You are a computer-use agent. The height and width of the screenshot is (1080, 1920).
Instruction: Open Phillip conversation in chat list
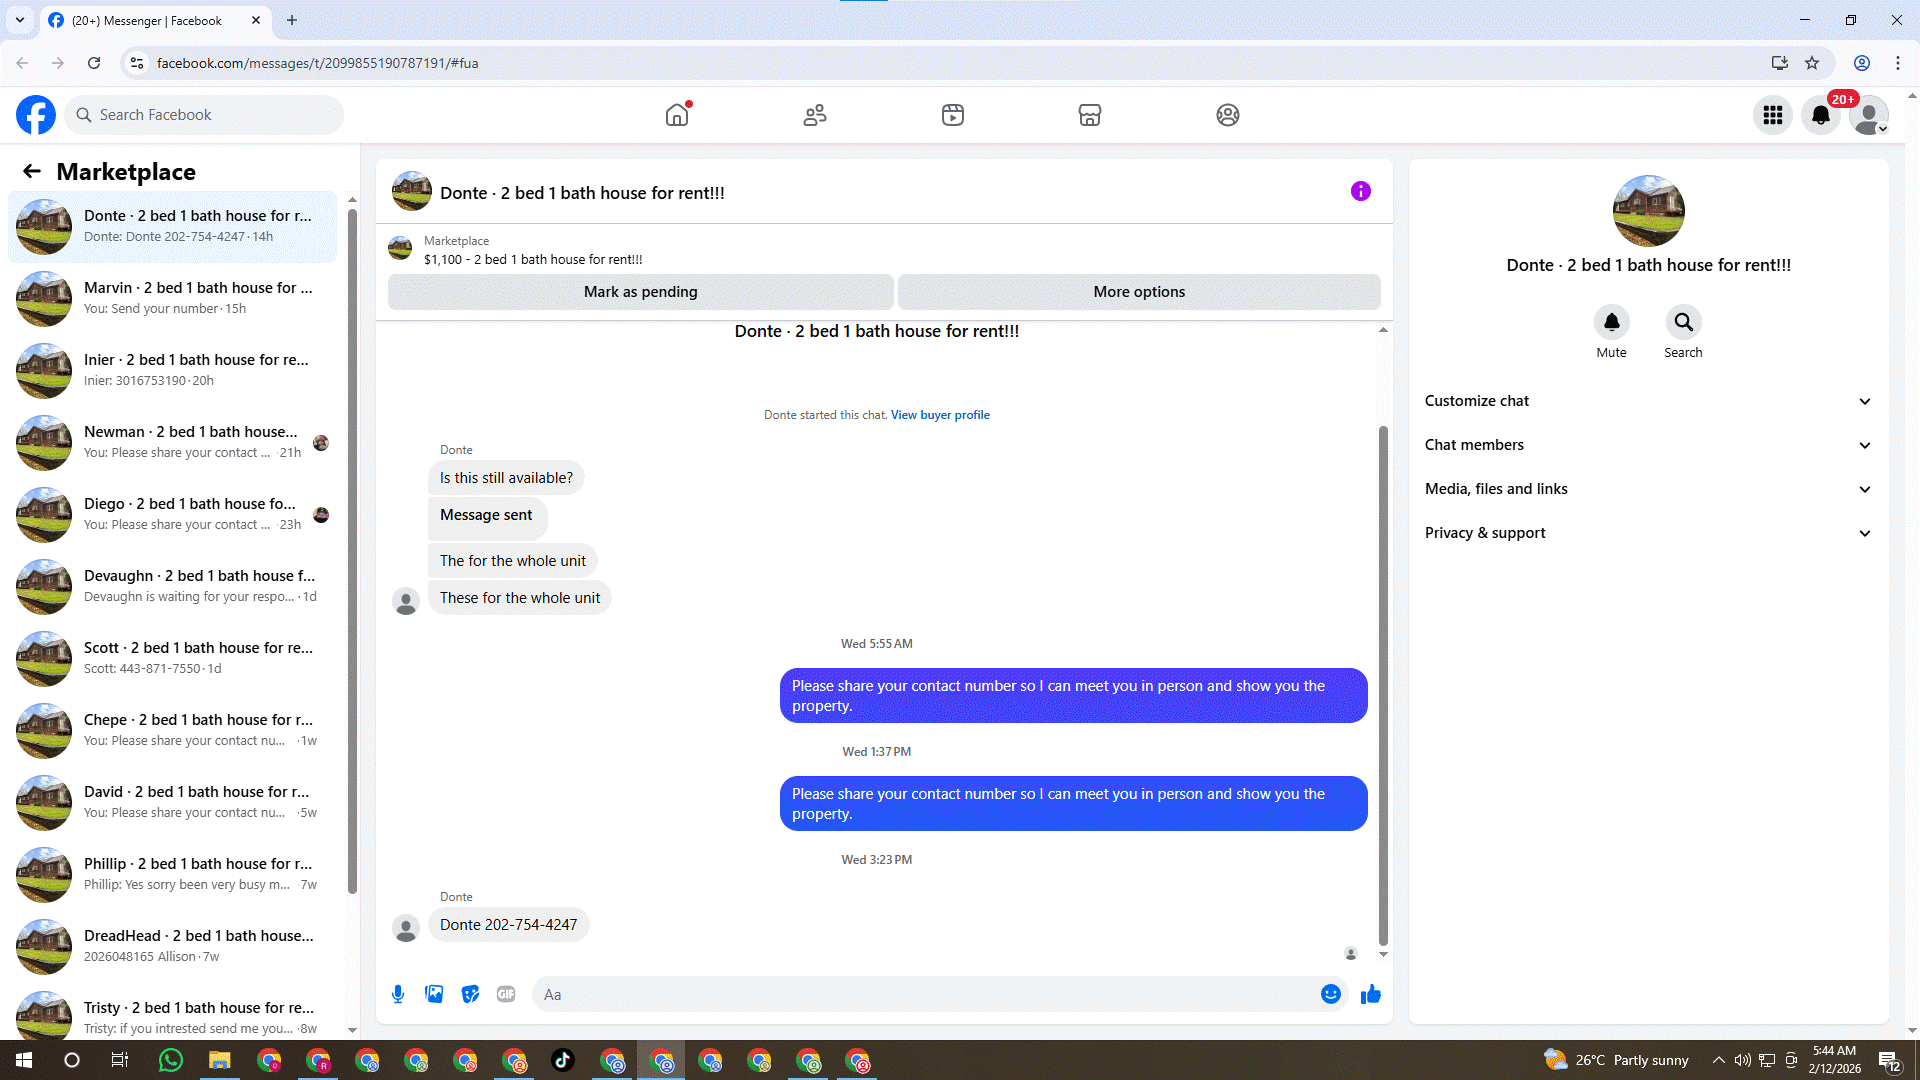tap(174, 874)
